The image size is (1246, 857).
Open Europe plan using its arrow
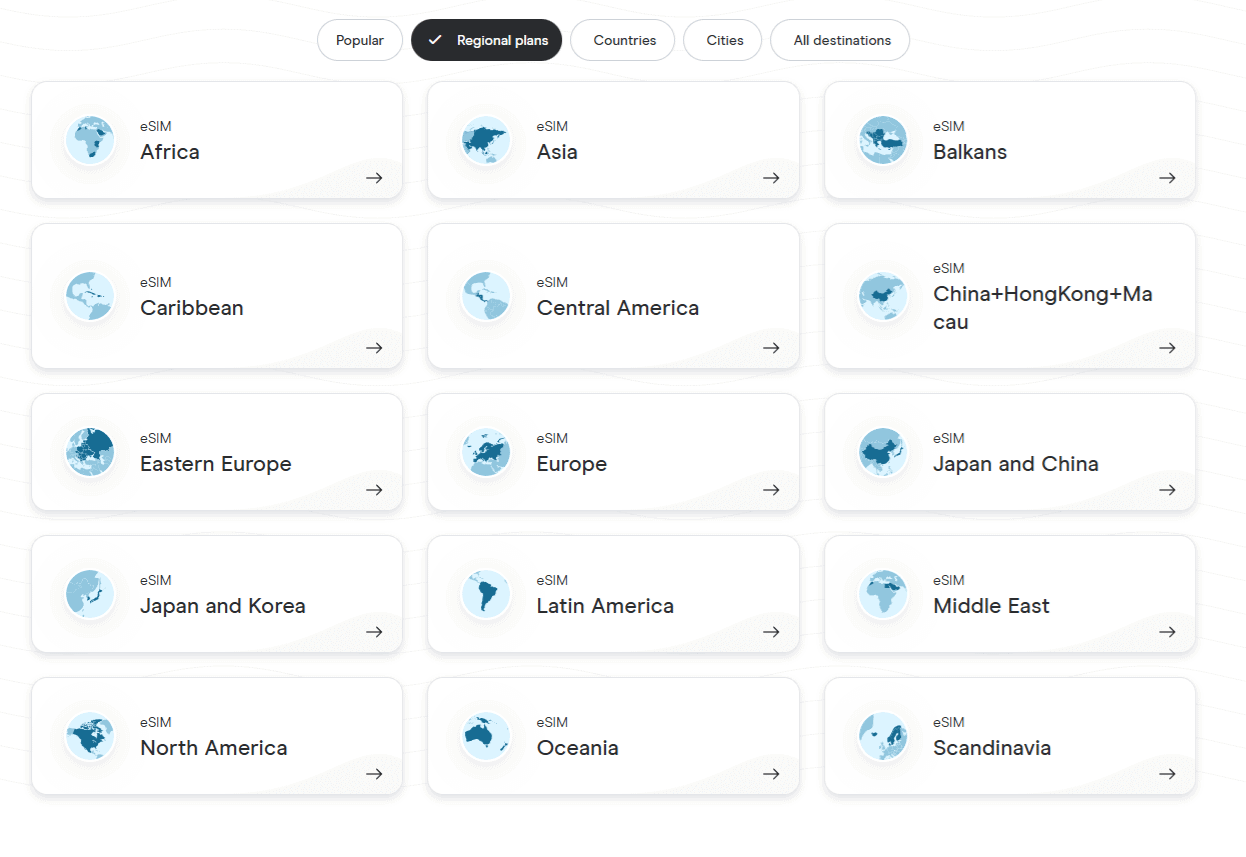point(771,490)
